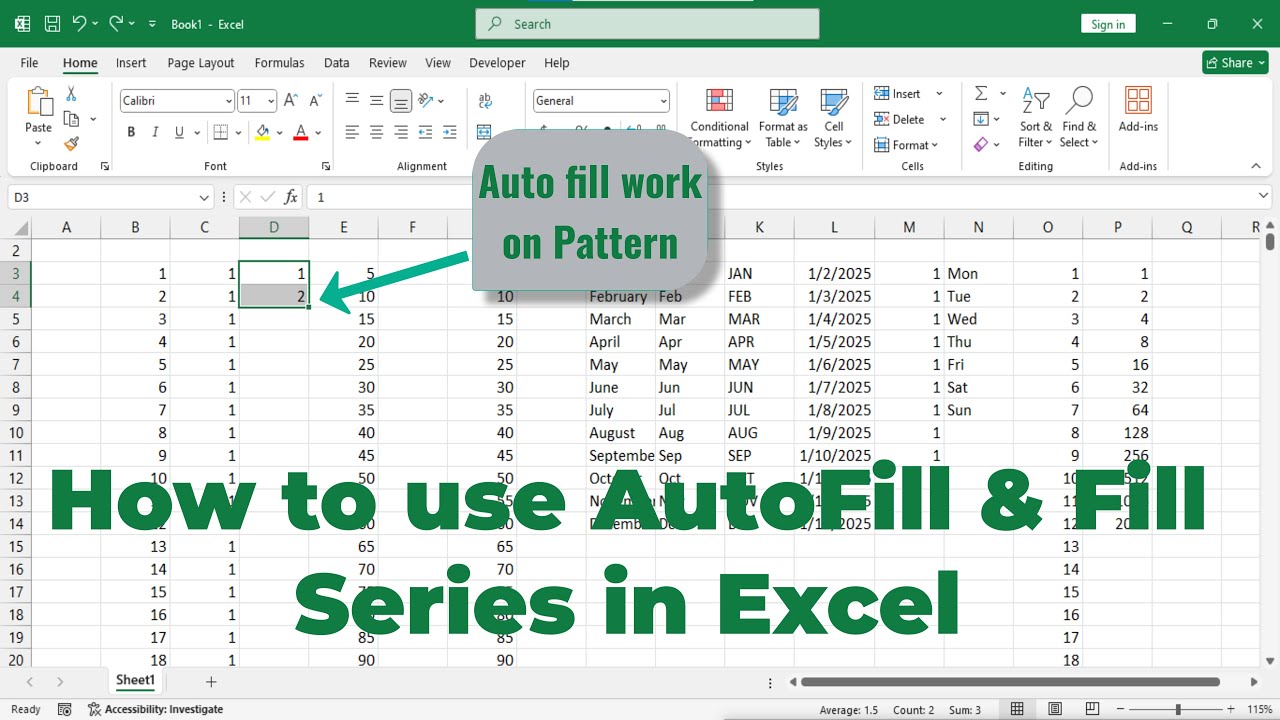Toggle Align Right
Image resolution: width=1280 pixels, height=720 pixels.
click(401, 132)
